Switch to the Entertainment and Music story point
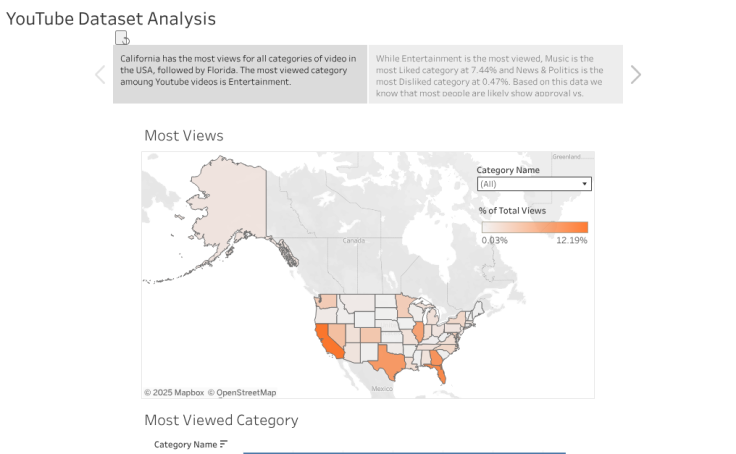The width and height of the screenshot is (736, 454). 495,74
